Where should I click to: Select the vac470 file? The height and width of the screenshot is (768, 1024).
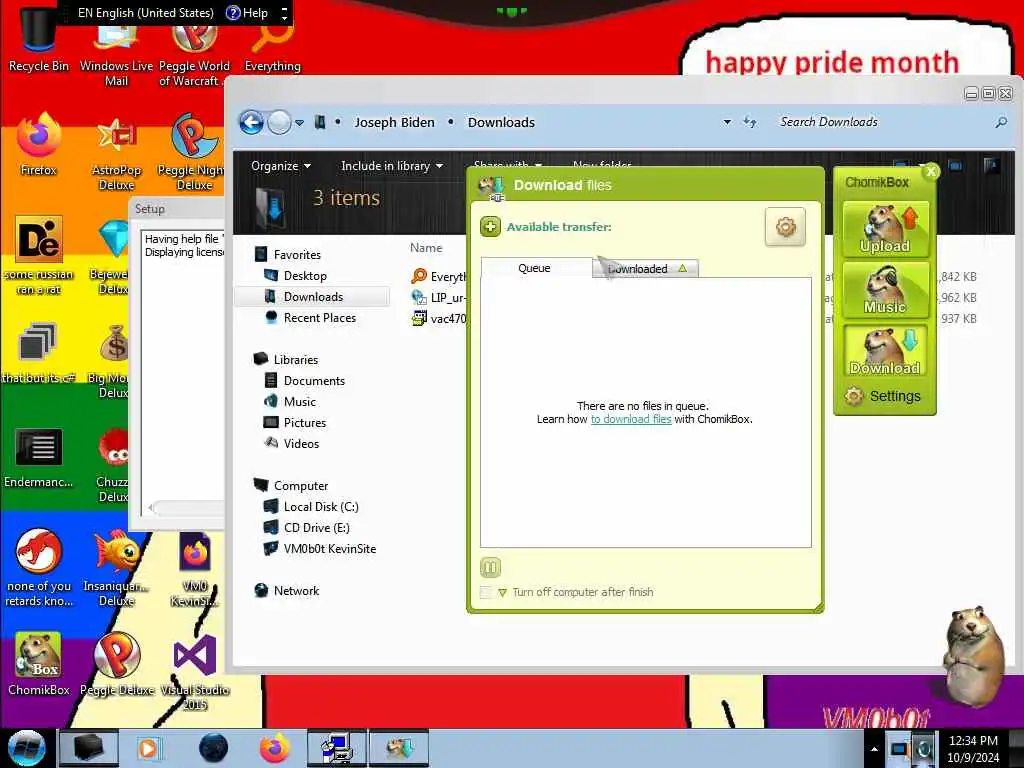coord(439,318)
